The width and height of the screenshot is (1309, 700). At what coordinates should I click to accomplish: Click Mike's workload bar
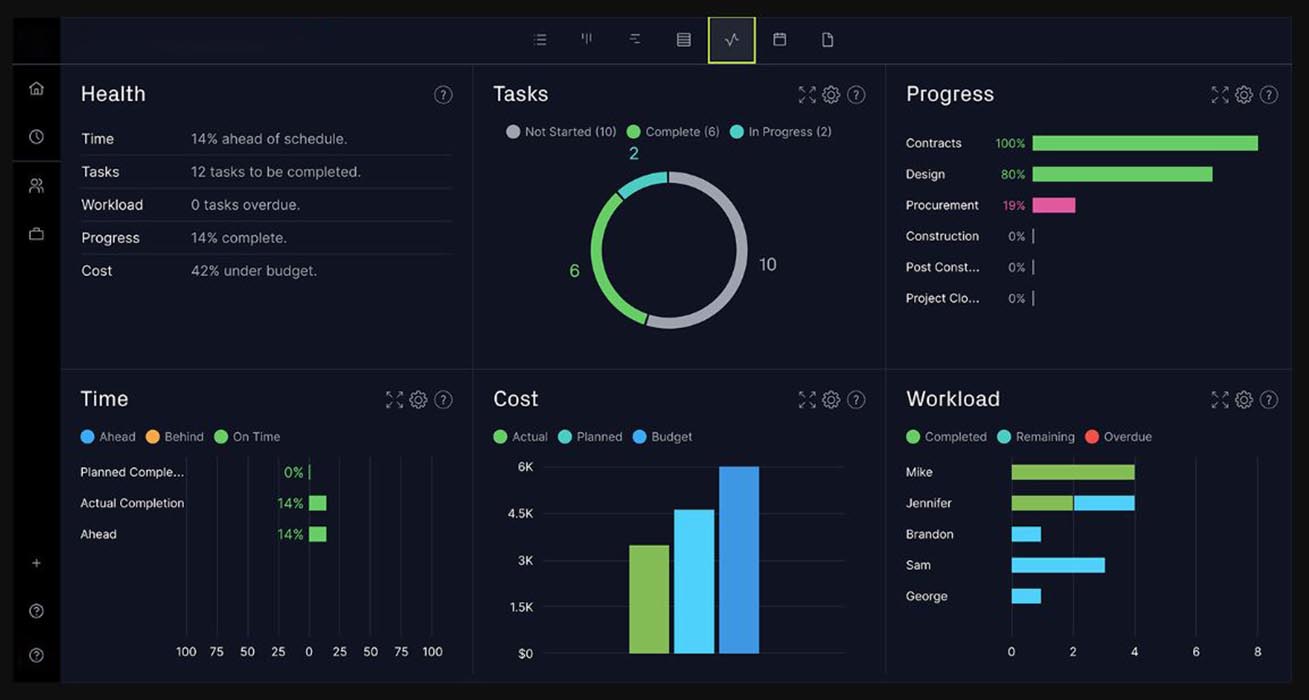(1073, 472)
